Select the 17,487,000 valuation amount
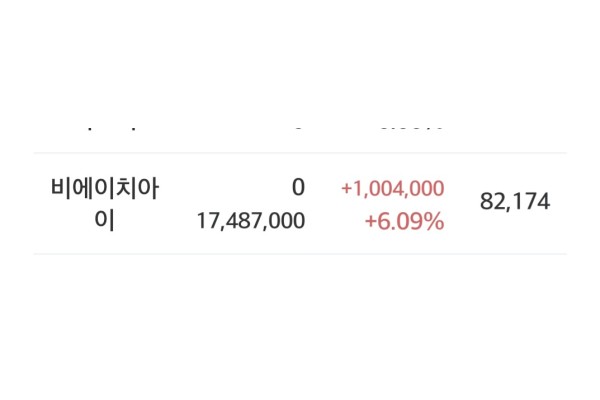The width and height of the screenshot is (600, 400). click(251, 221)
